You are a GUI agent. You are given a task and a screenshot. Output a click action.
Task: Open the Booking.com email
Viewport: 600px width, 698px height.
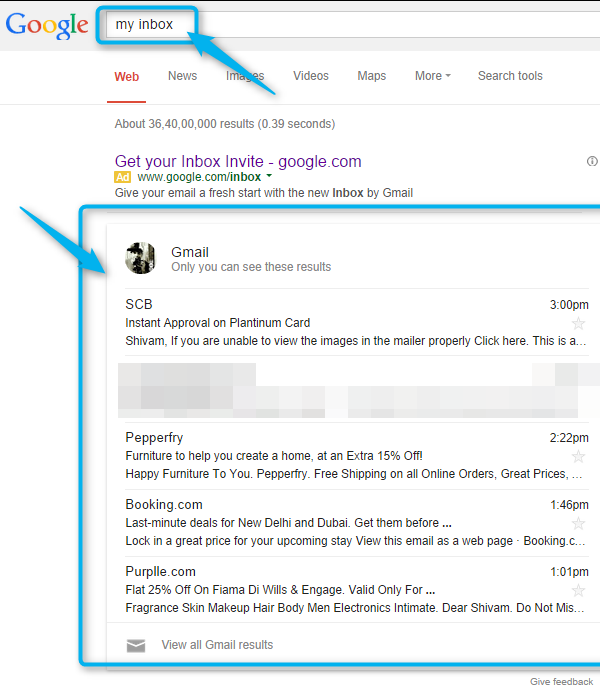(x=164, y=505)
